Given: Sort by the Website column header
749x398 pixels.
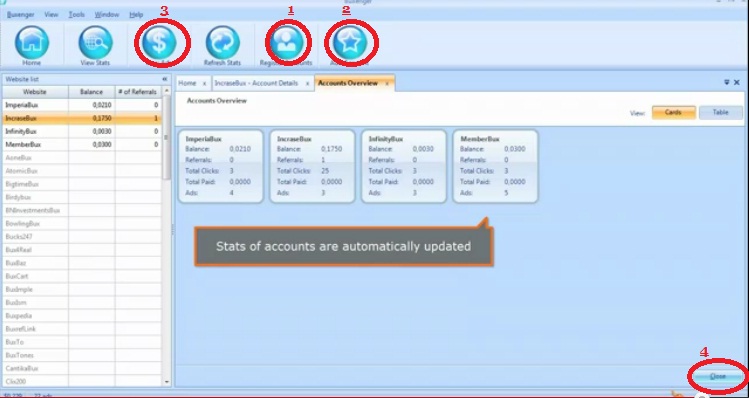Looking at the screenshot, I should 35,92.
